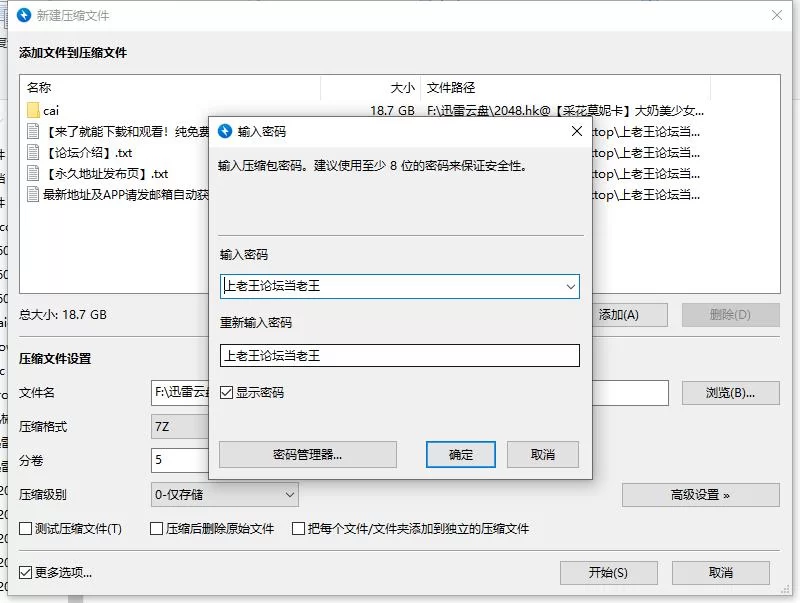
Task: Select the cai folder icon
Action: point(33,110)
